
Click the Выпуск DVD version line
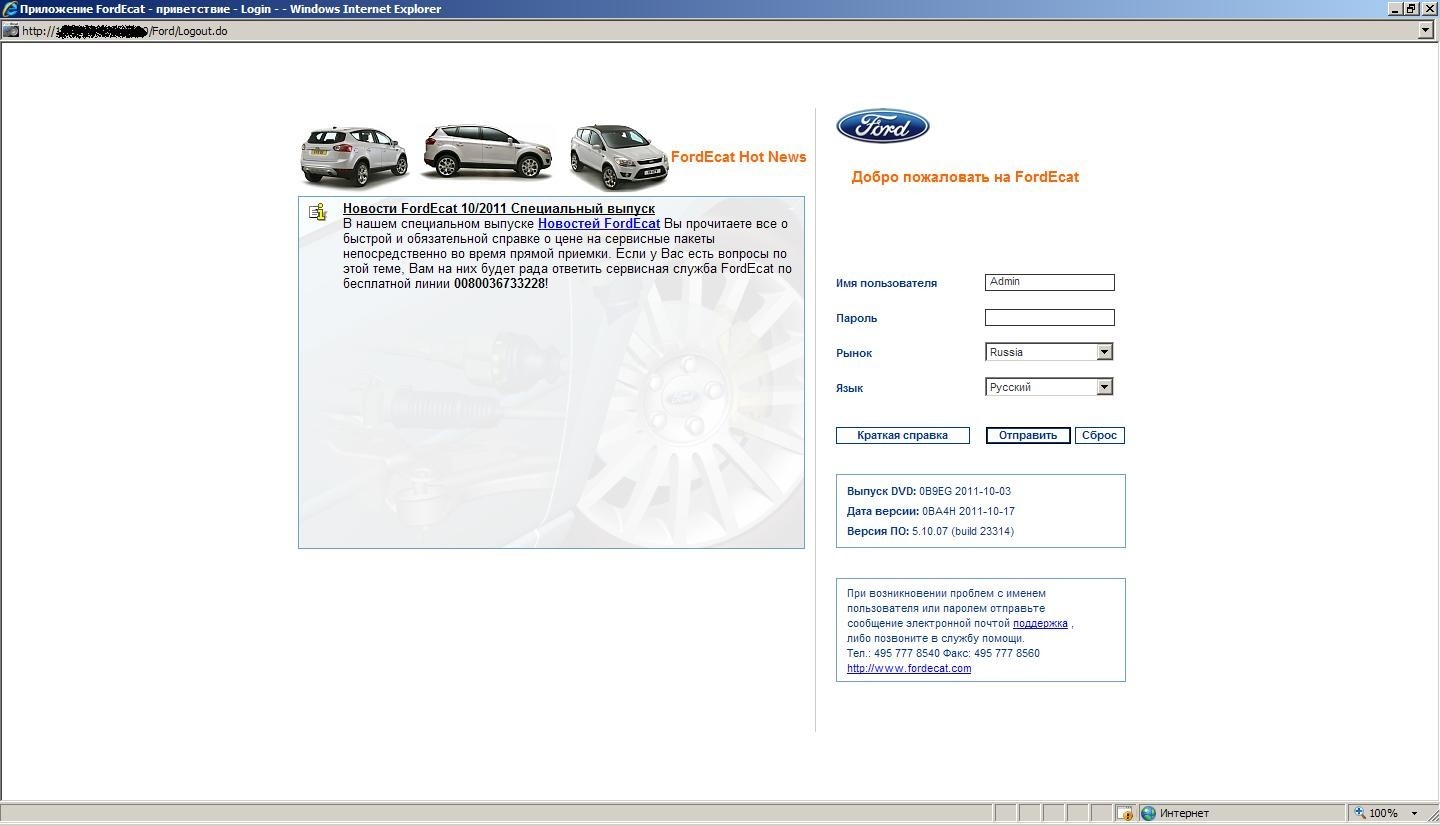929,491
